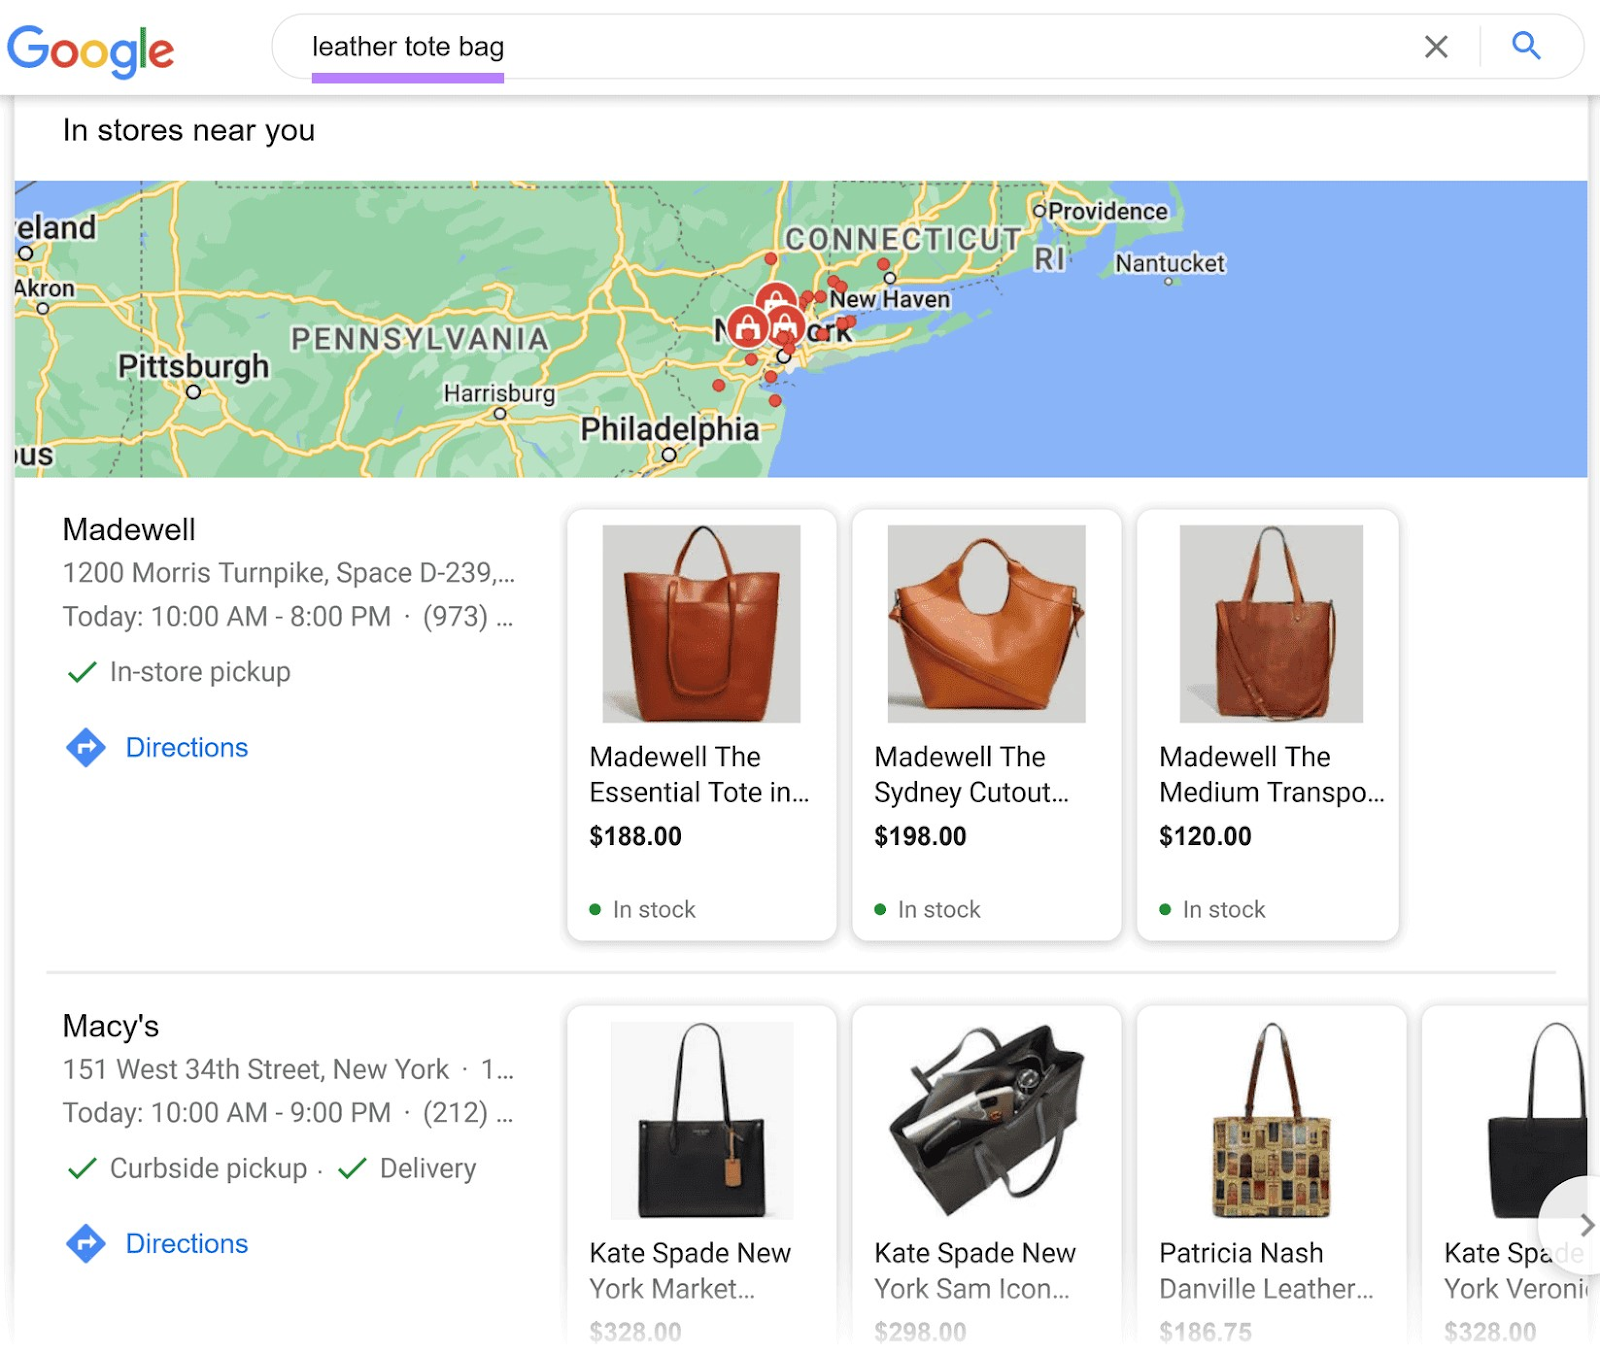Open Madewell The Essential Tote product image
The width and height of the screenshot is (1600, 1353).
click(701, 624)
